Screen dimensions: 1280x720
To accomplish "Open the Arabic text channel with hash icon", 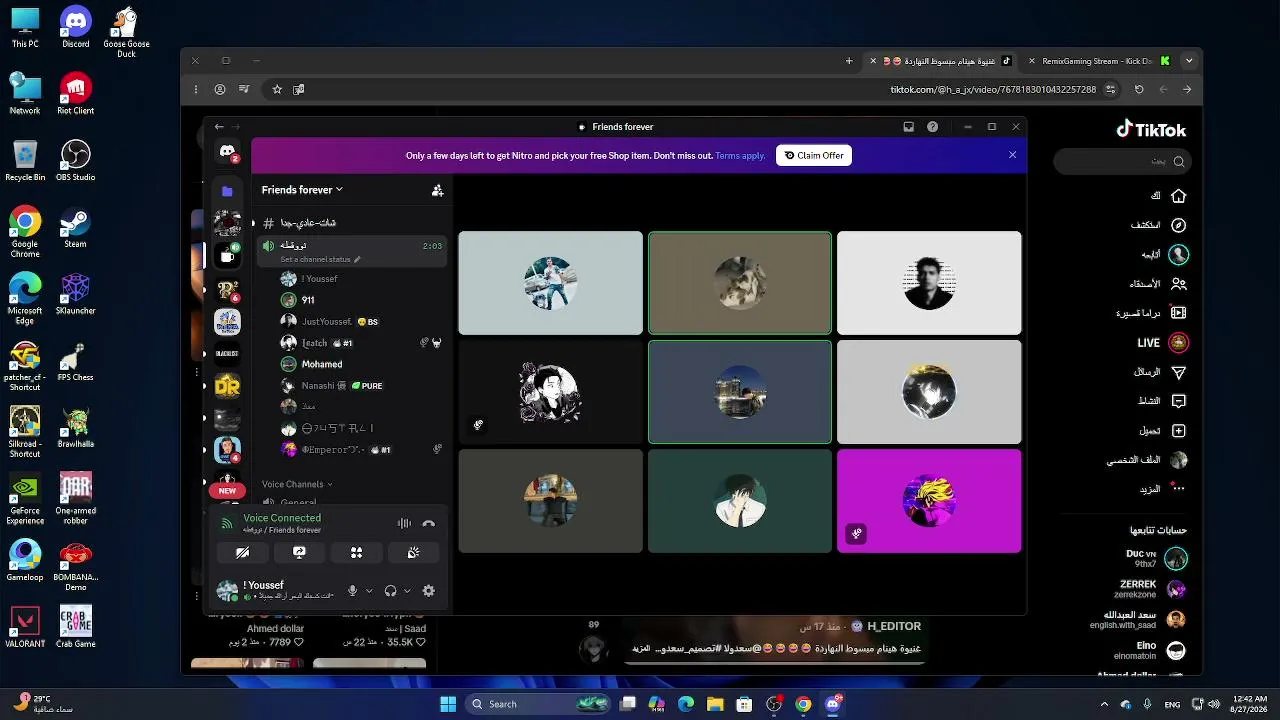I will point(350,223).
